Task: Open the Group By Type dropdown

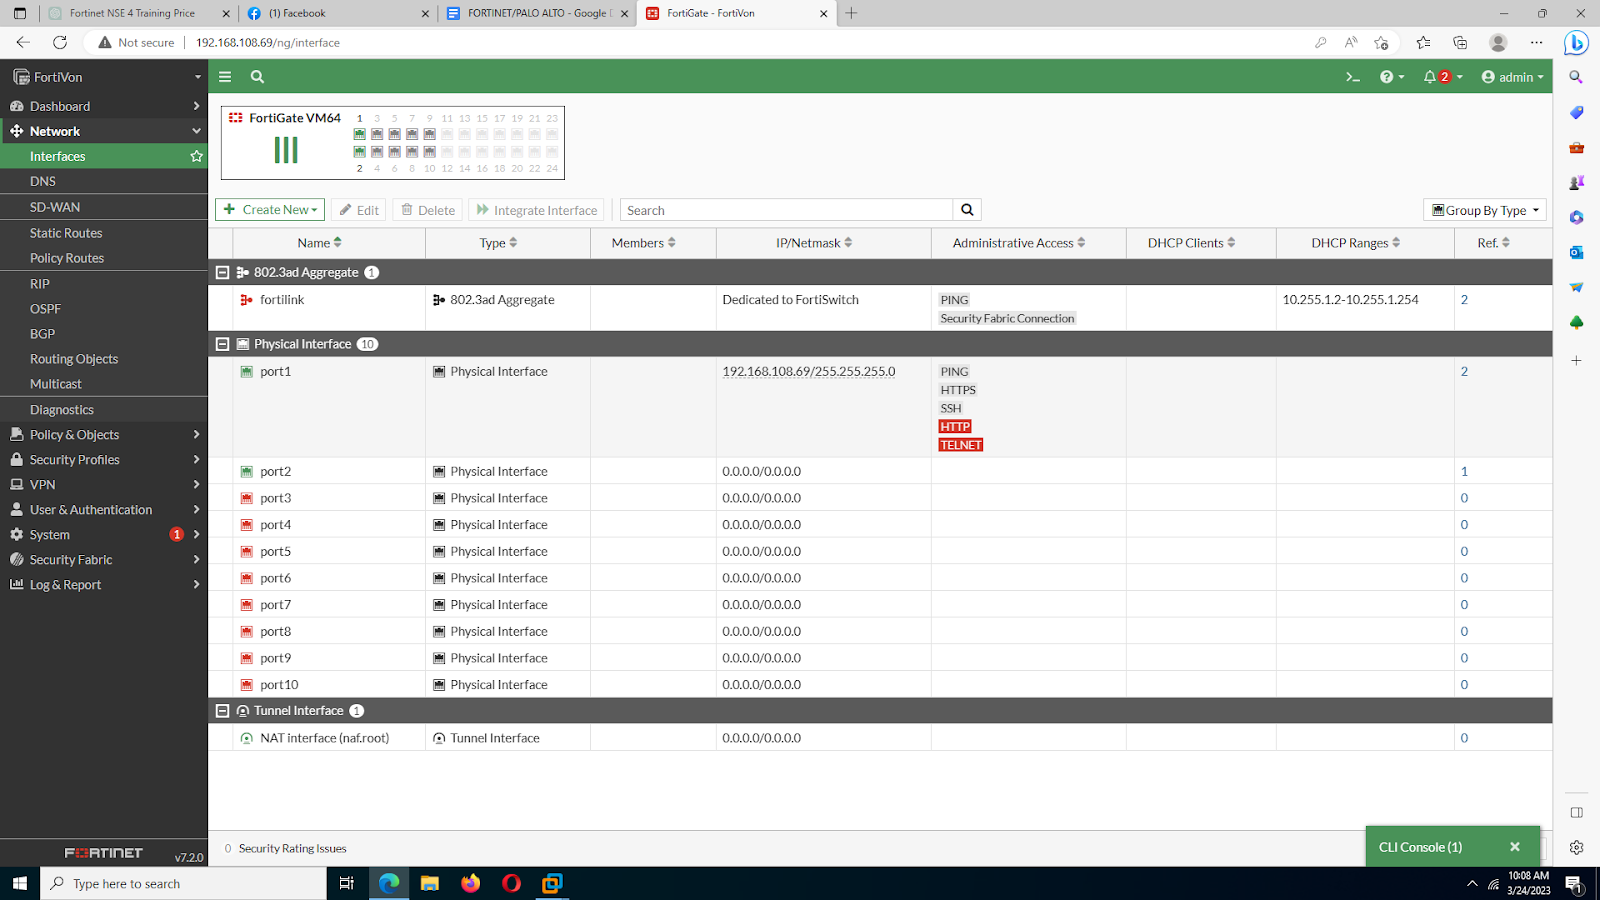Action: point(1485,210)
